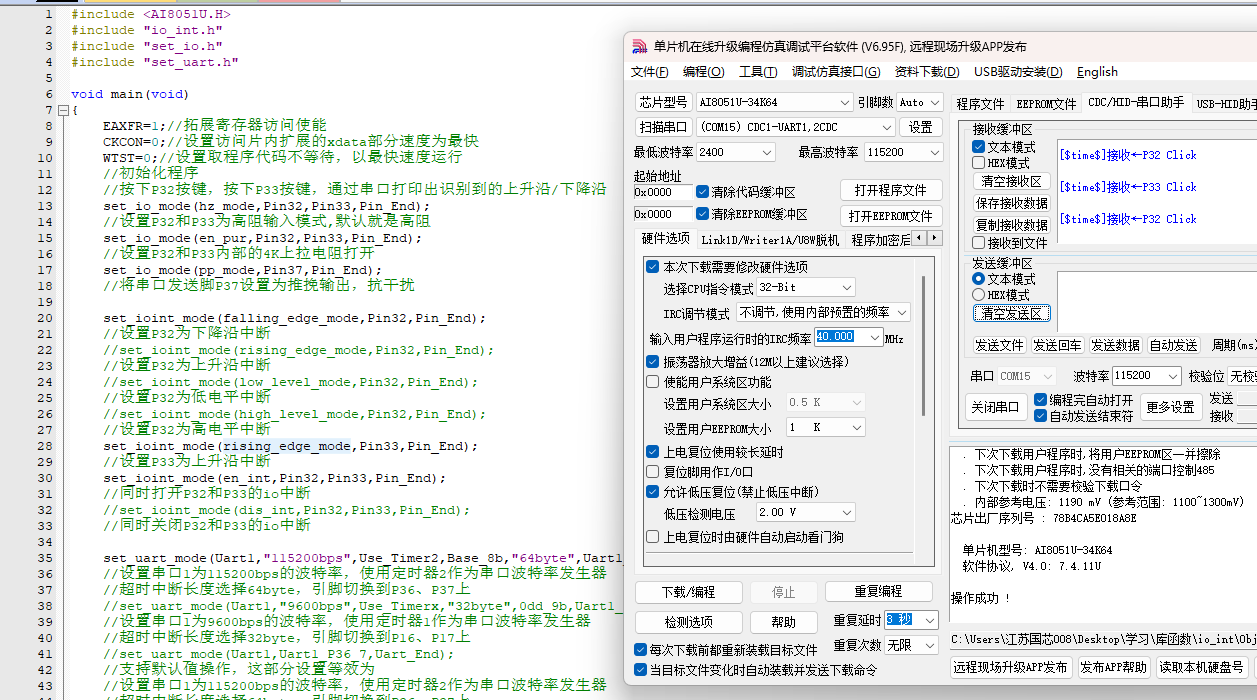Click the 发送文件 button
The width and height of the screenshot is (1257, 700).
(x=999, y=345)
